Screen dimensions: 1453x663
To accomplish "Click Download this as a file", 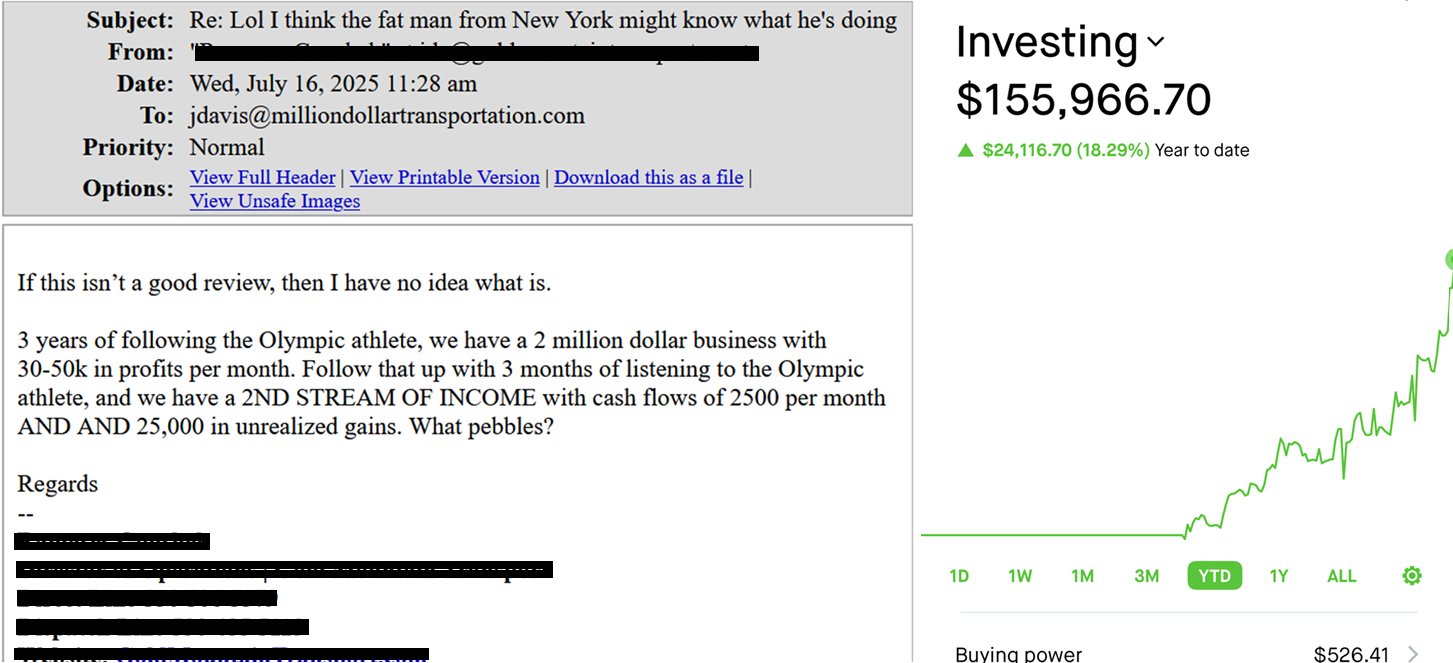I will point(648,177).
